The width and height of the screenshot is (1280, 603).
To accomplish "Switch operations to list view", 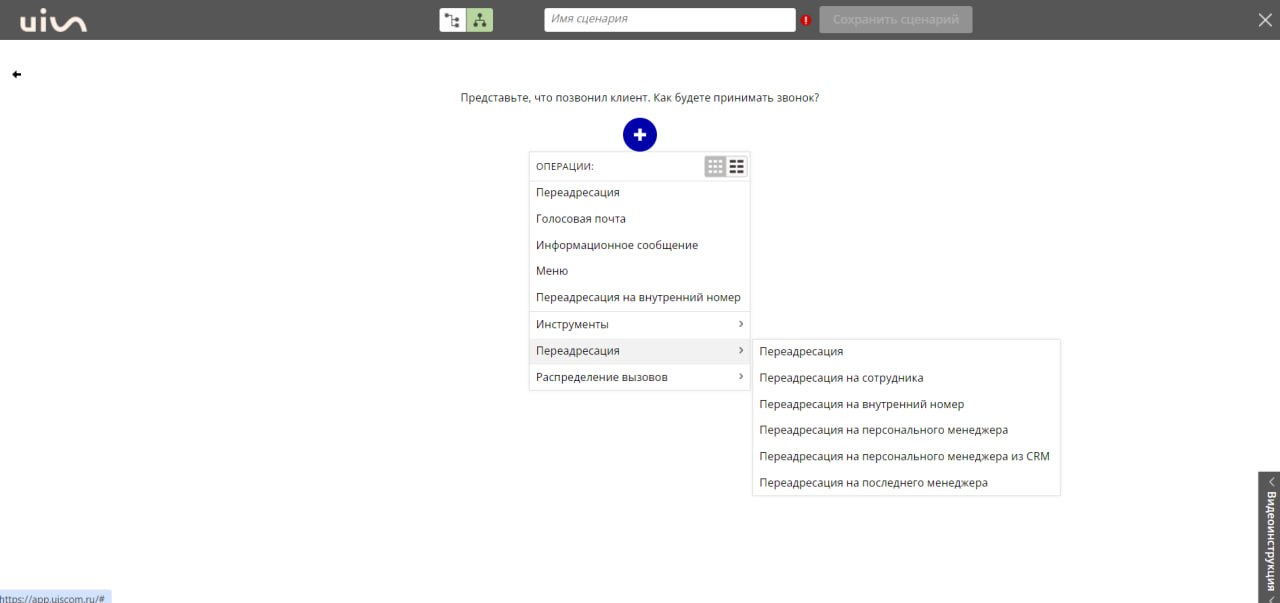I will (x=737, y=167).
